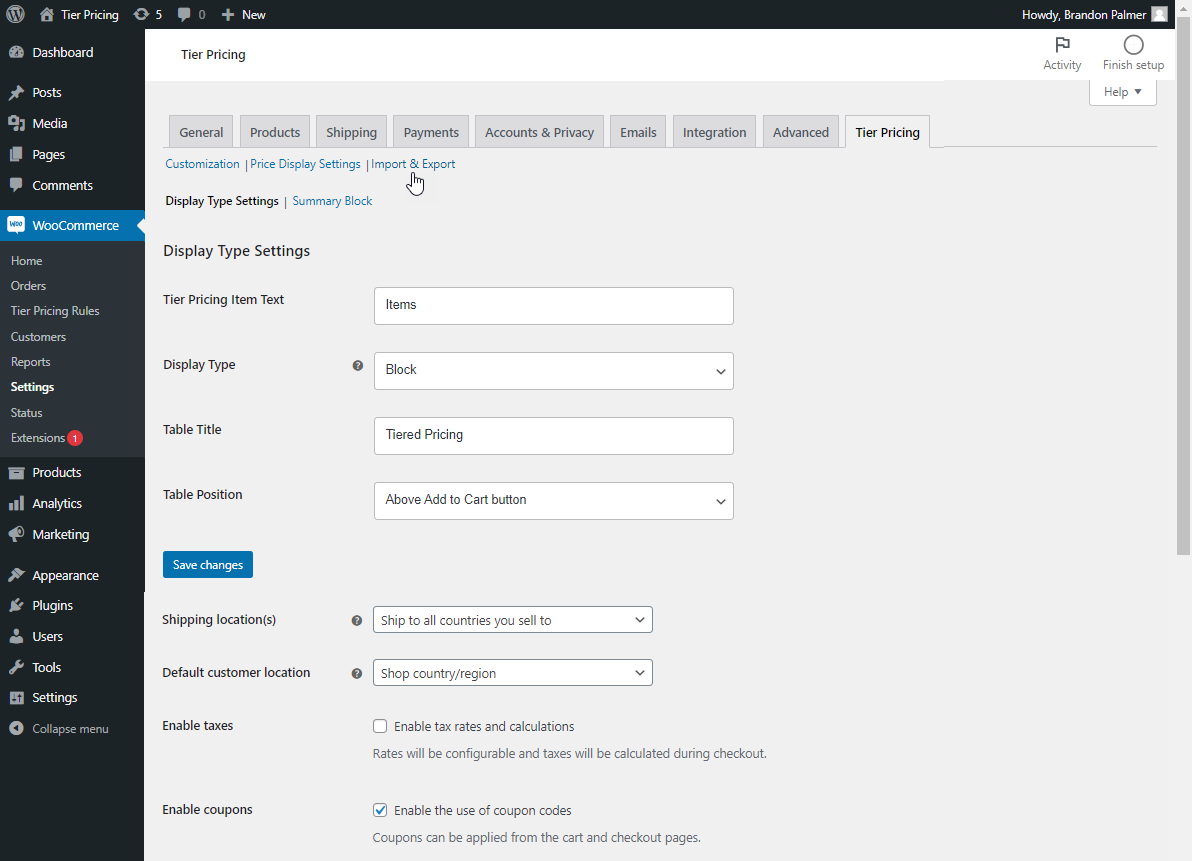This screenshot has width=1192, height=861.
Task: Open the Summary Block link
Action: point(332,201)
